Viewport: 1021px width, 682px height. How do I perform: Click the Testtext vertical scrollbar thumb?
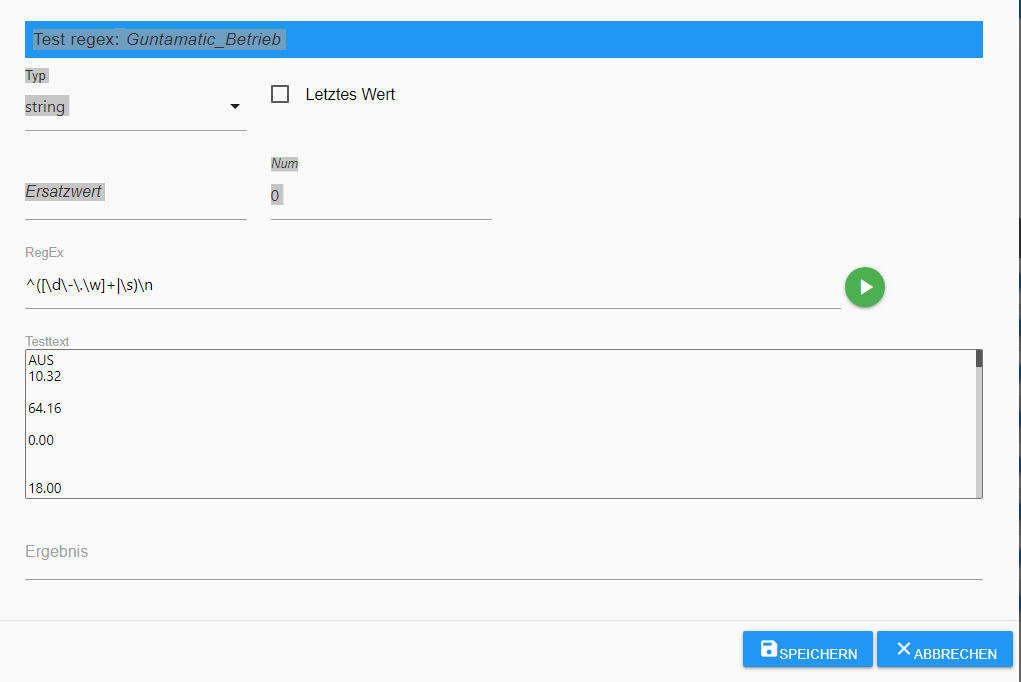point(979,359)
